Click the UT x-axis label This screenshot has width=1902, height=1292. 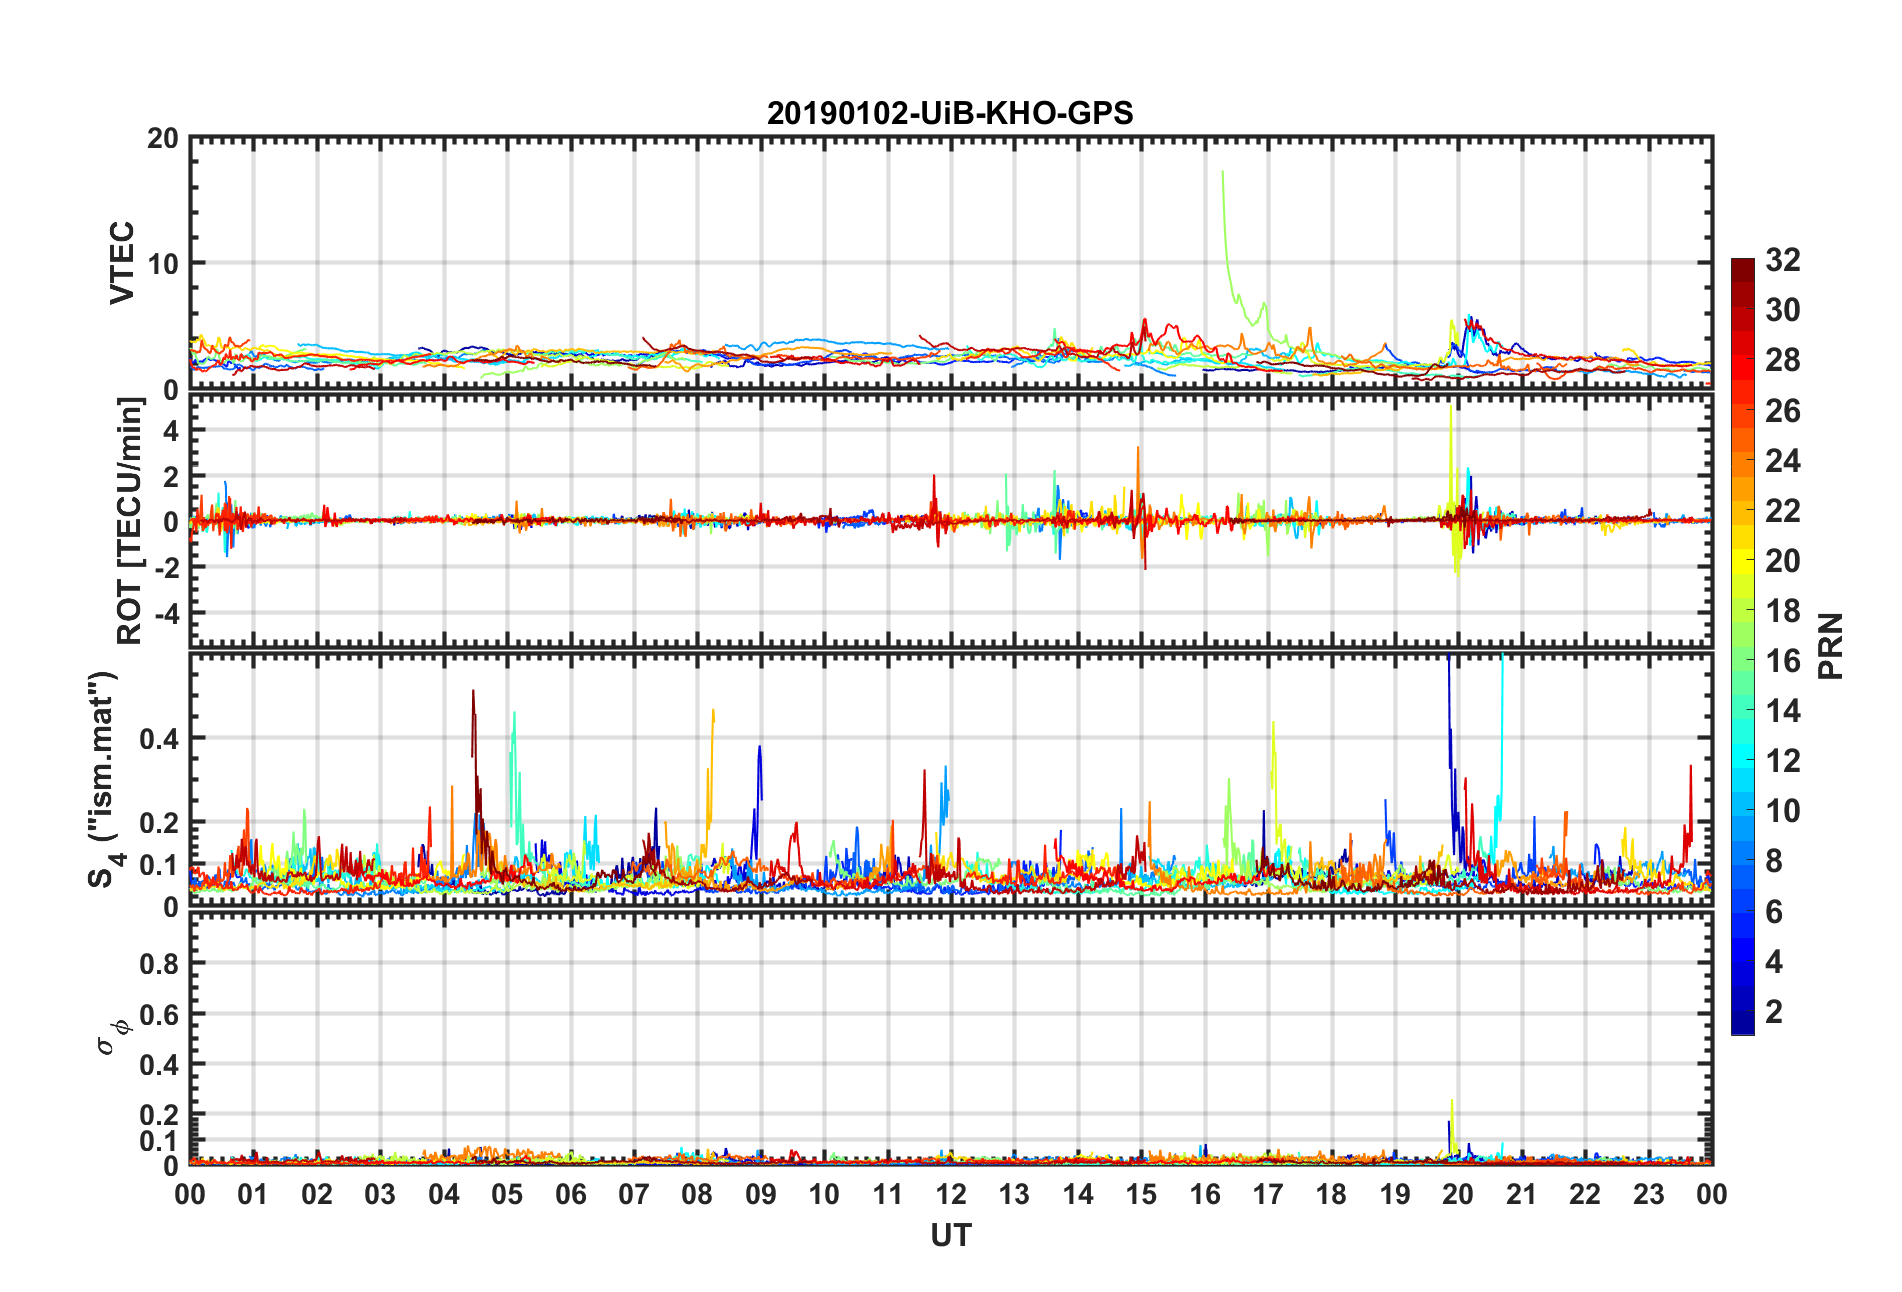click(x=950, y=1236)
